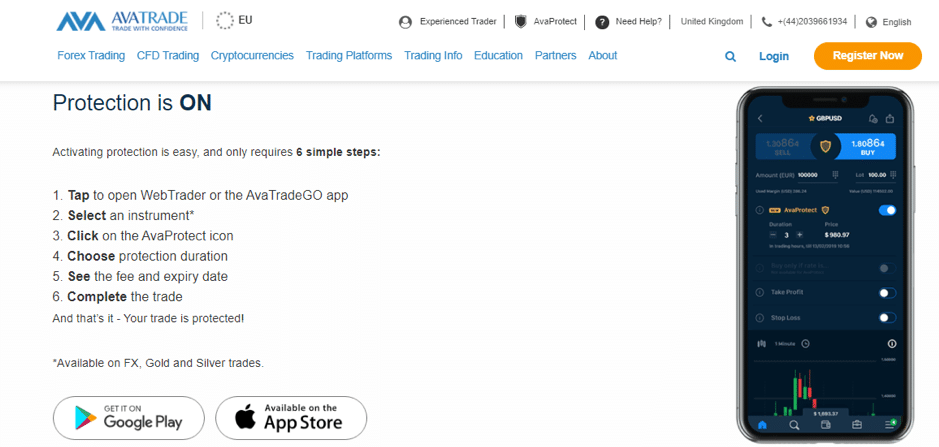
Task: Tap menu icon in phone bottom bar
Action: [x=890, y=424]
